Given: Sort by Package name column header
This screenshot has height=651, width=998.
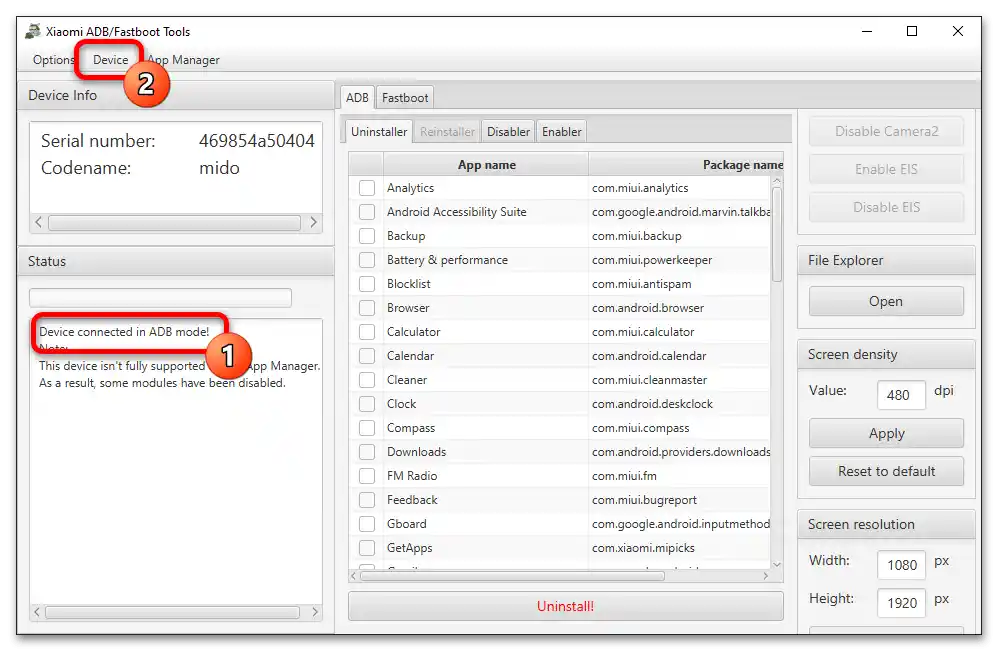Looking at the screenshot, I should pos(686,165).
